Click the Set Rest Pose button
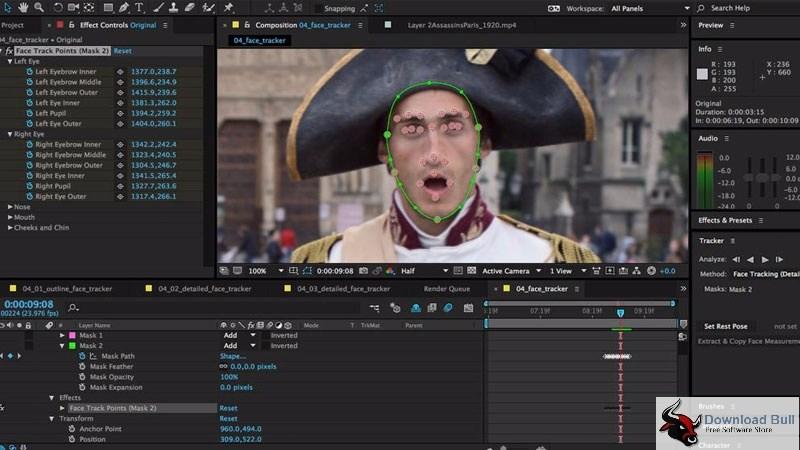 coord(726,326)
